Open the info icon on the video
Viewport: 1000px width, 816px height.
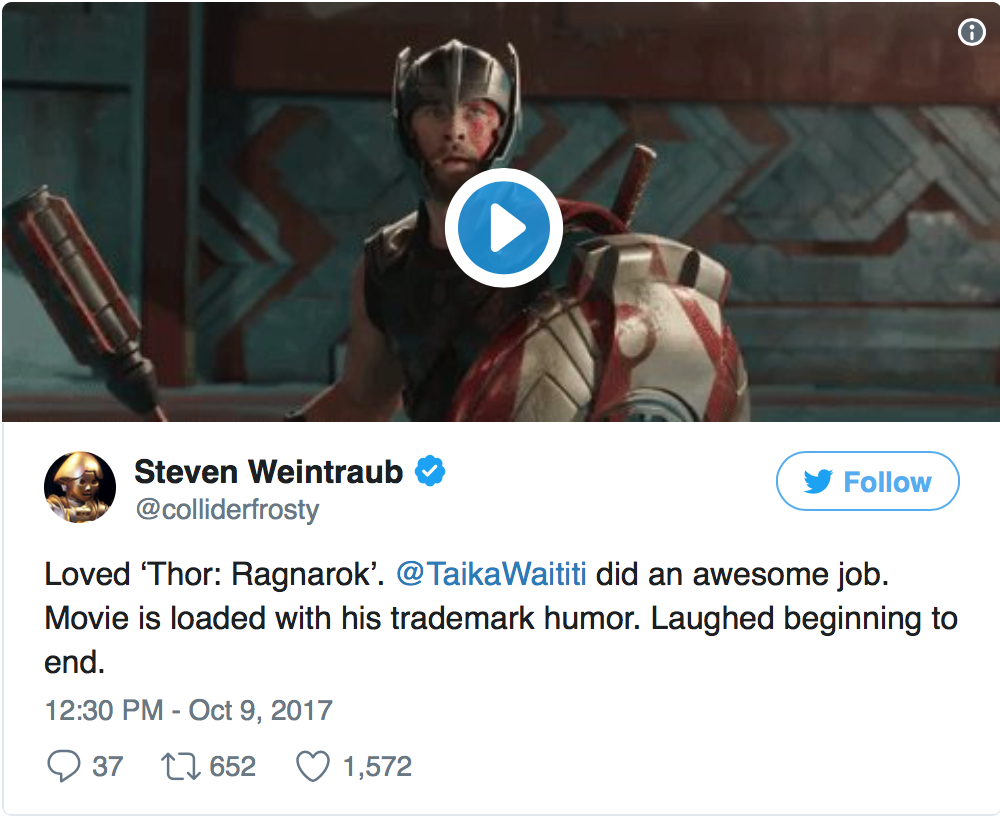[x=971, y=33]
